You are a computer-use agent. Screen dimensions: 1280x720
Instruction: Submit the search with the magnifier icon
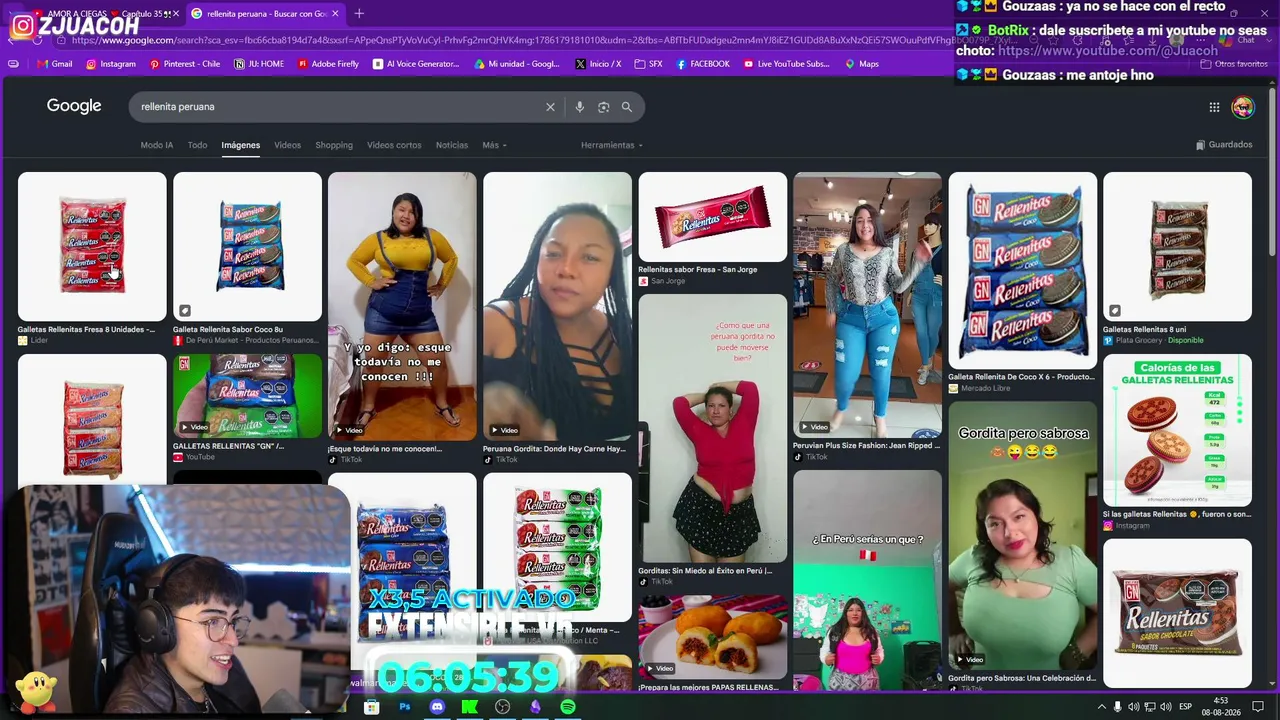click(627, 107)
